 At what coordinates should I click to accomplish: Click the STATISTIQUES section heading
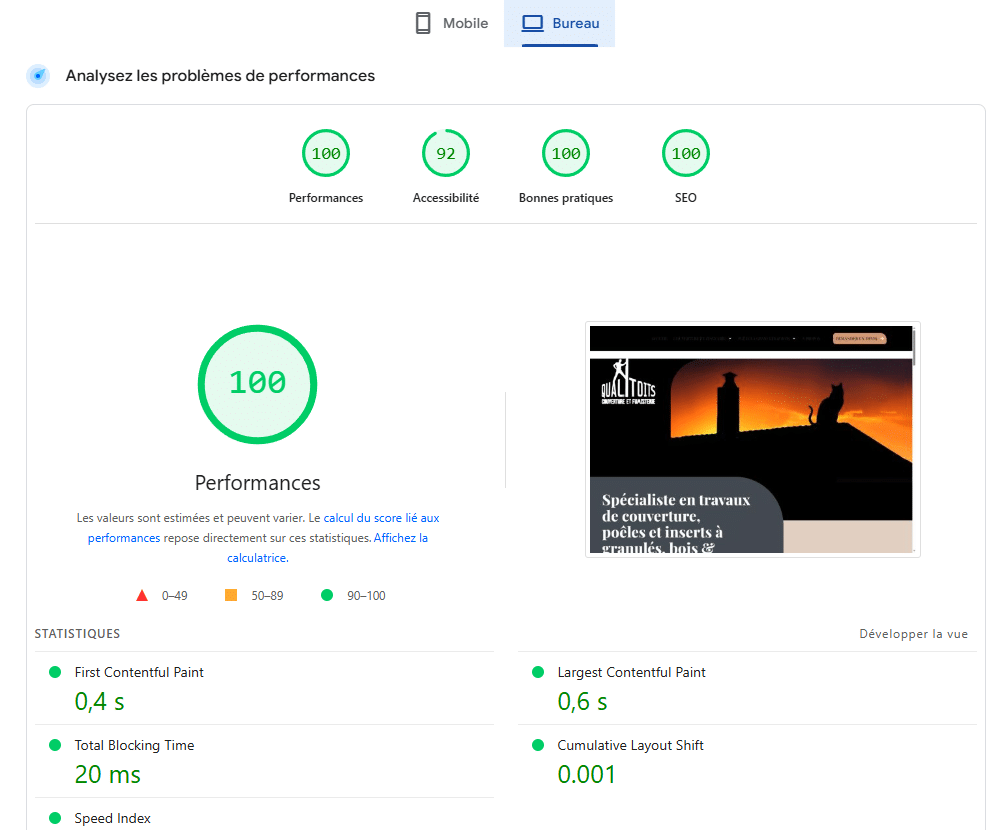click(77, 633)
